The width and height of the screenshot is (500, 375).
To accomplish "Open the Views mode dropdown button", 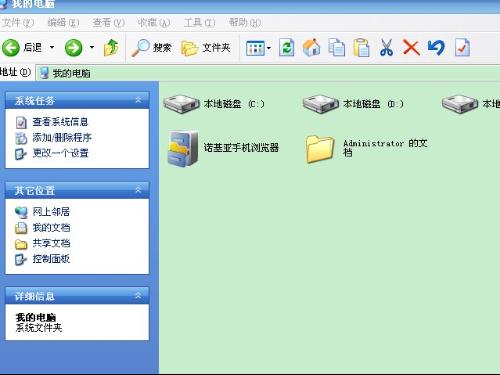I will coord(258,48).
